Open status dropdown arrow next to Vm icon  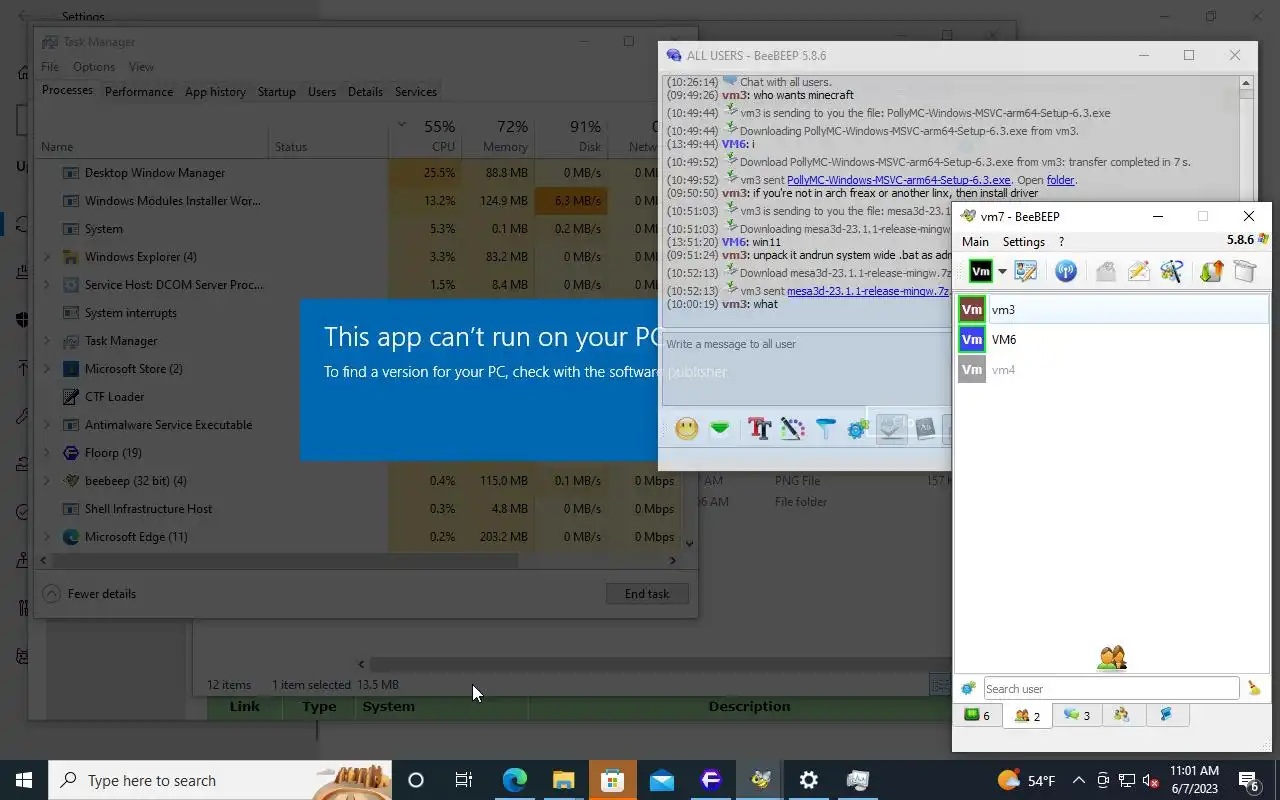tap(1002, 272)
